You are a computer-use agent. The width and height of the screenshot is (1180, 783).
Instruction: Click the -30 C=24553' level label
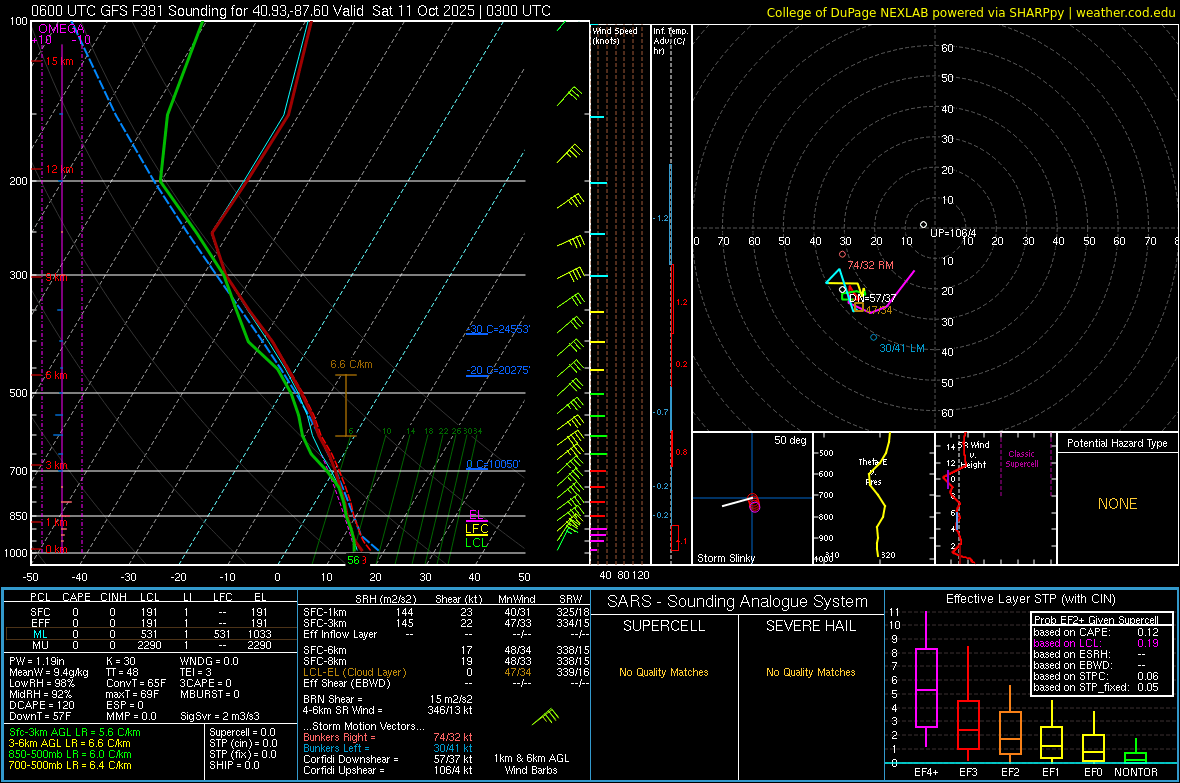click(x=498, y=329)
